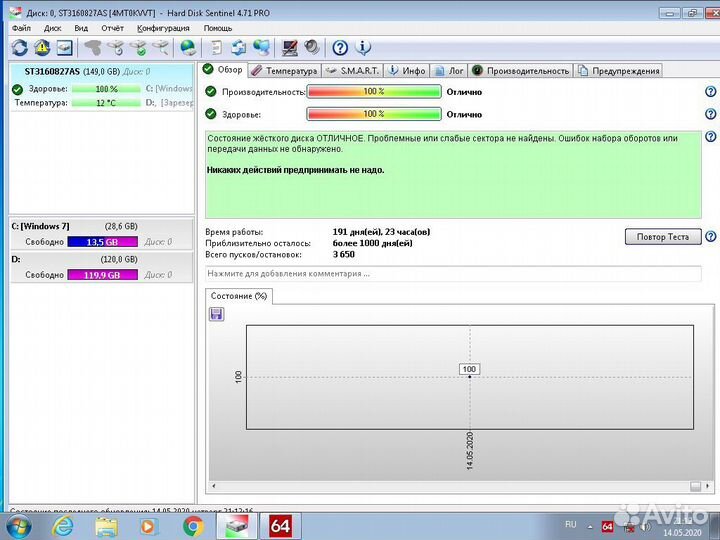Click the temperature 12 °C bar in left panel

click(x=106, y=103)
